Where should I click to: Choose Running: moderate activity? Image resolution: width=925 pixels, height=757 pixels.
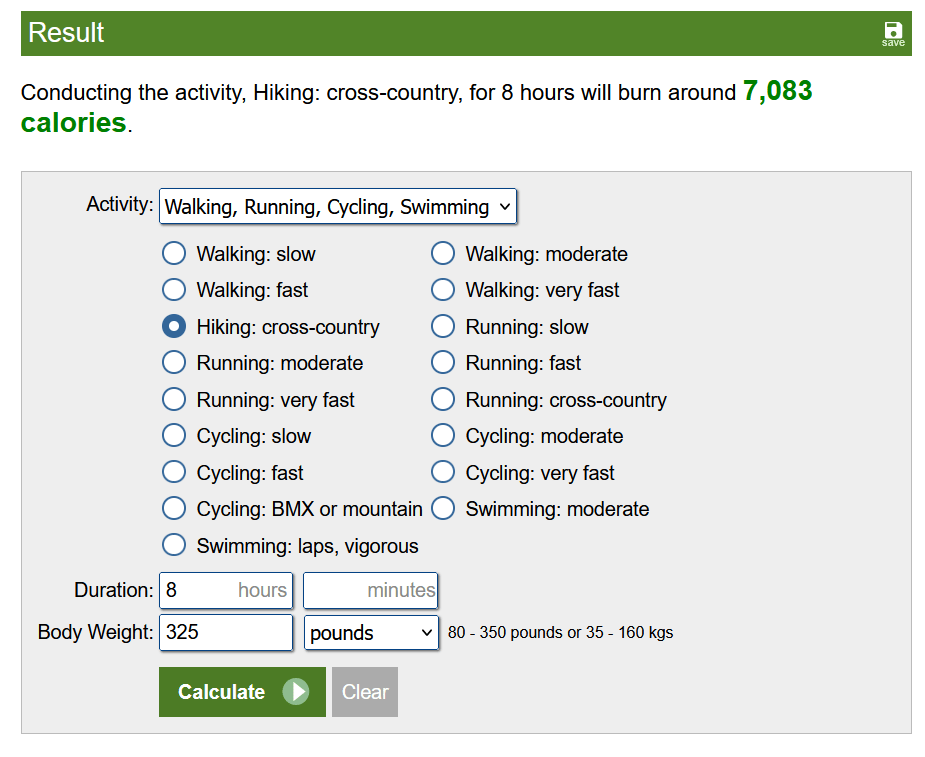pyautogui.click(x=174, y=363)
